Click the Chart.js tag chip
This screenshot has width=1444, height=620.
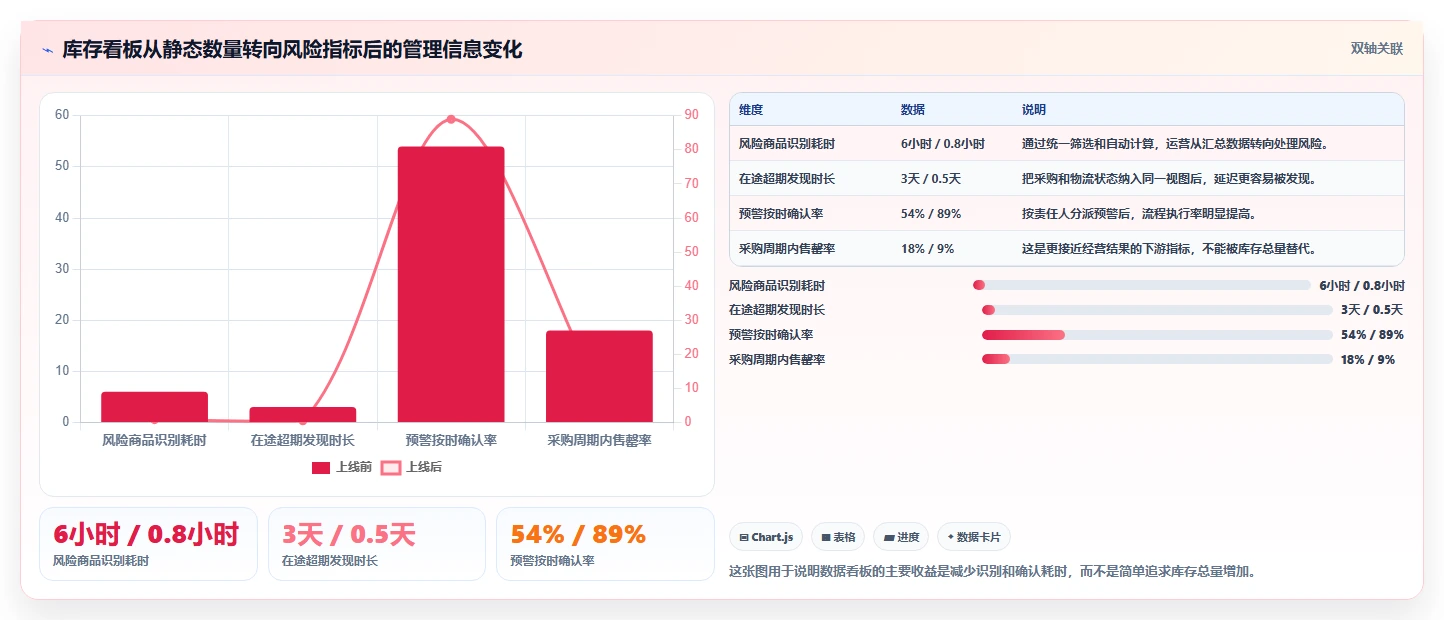click(766, 537)
